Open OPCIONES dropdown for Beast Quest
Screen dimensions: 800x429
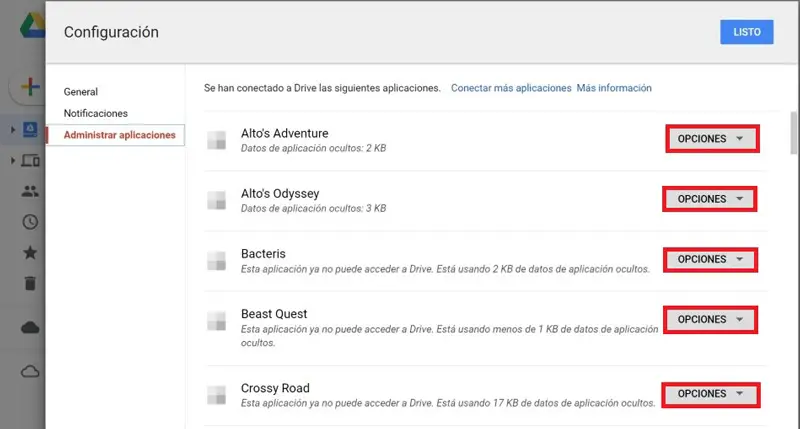tap(710, 319)
